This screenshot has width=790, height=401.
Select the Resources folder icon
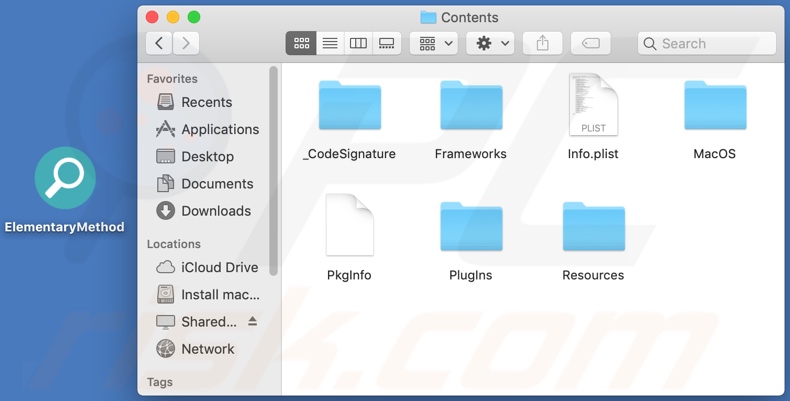tap(594, 226)
